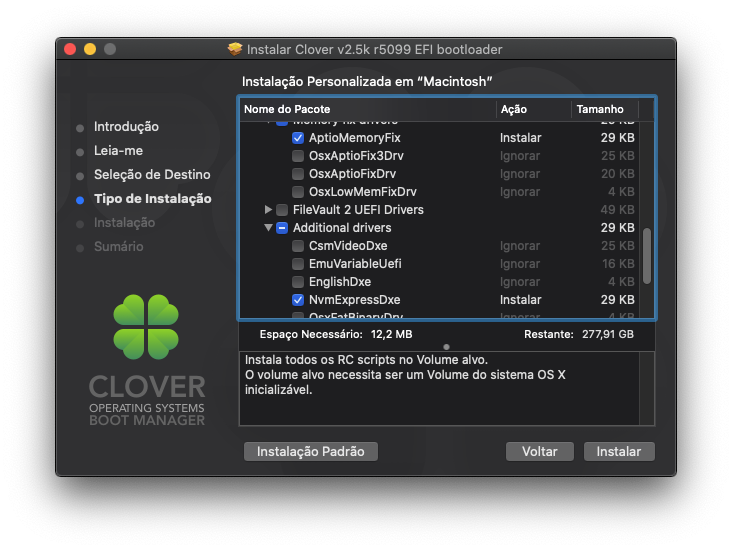Select the Tipo de Instalação step
732x550 pixels.
[x=153, y=198]
